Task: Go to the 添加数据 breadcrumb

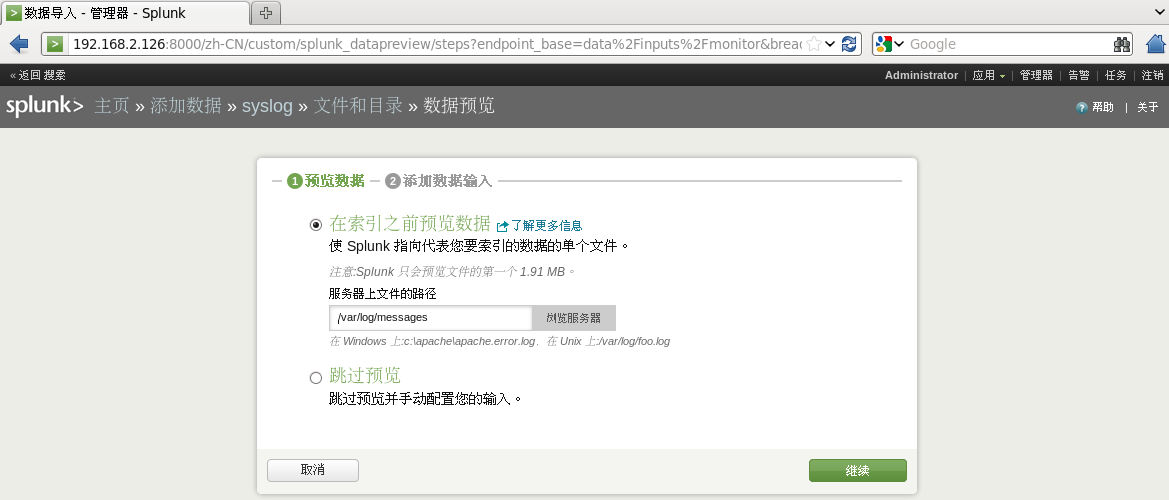Action: click(186, 106)
